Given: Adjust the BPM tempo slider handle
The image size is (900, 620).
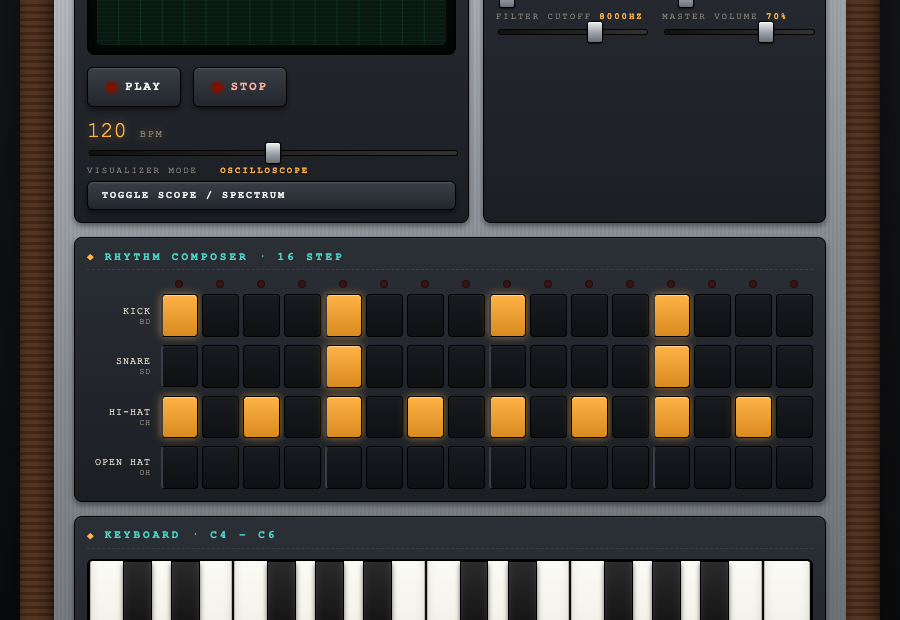Looking at the screenshot, I should (273, 153).
